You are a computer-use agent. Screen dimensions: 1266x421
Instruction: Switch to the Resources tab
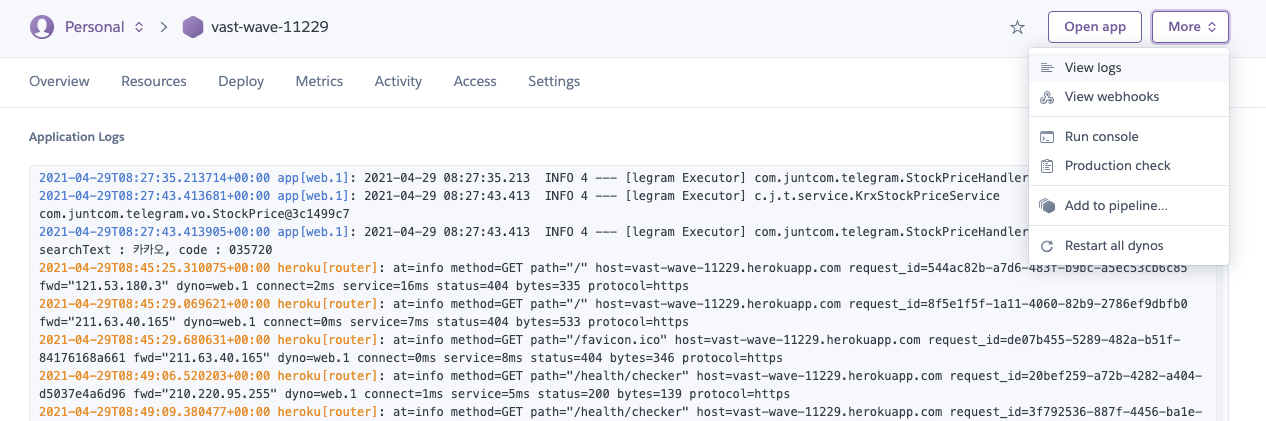tap(154, 81)
